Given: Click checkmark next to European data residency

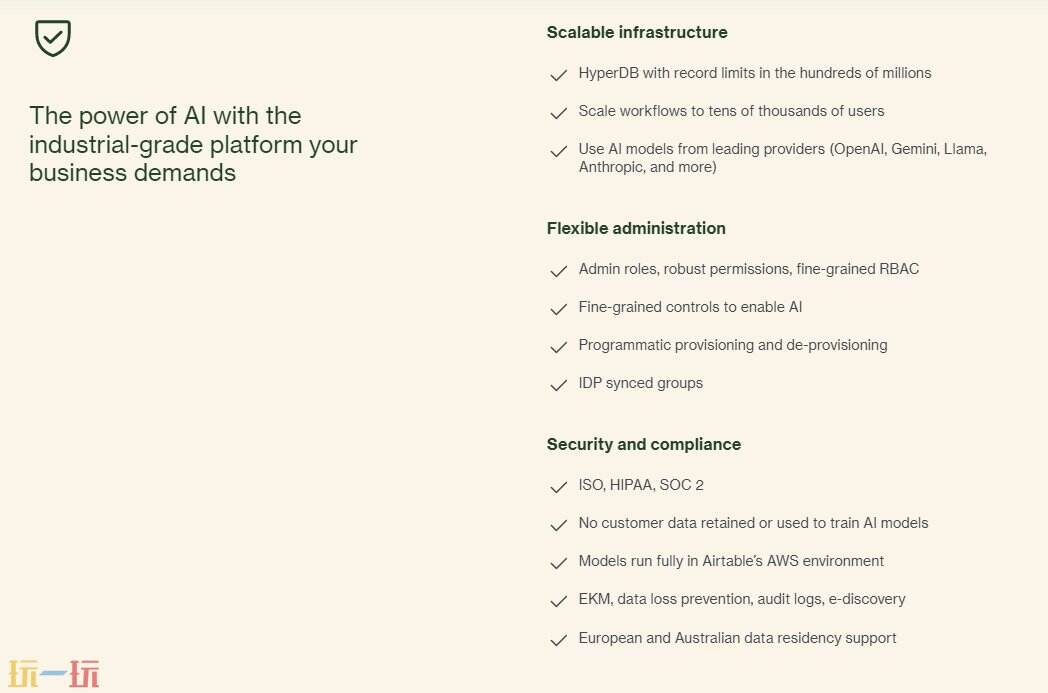Looking at the screenshot, I should point(559,640).
